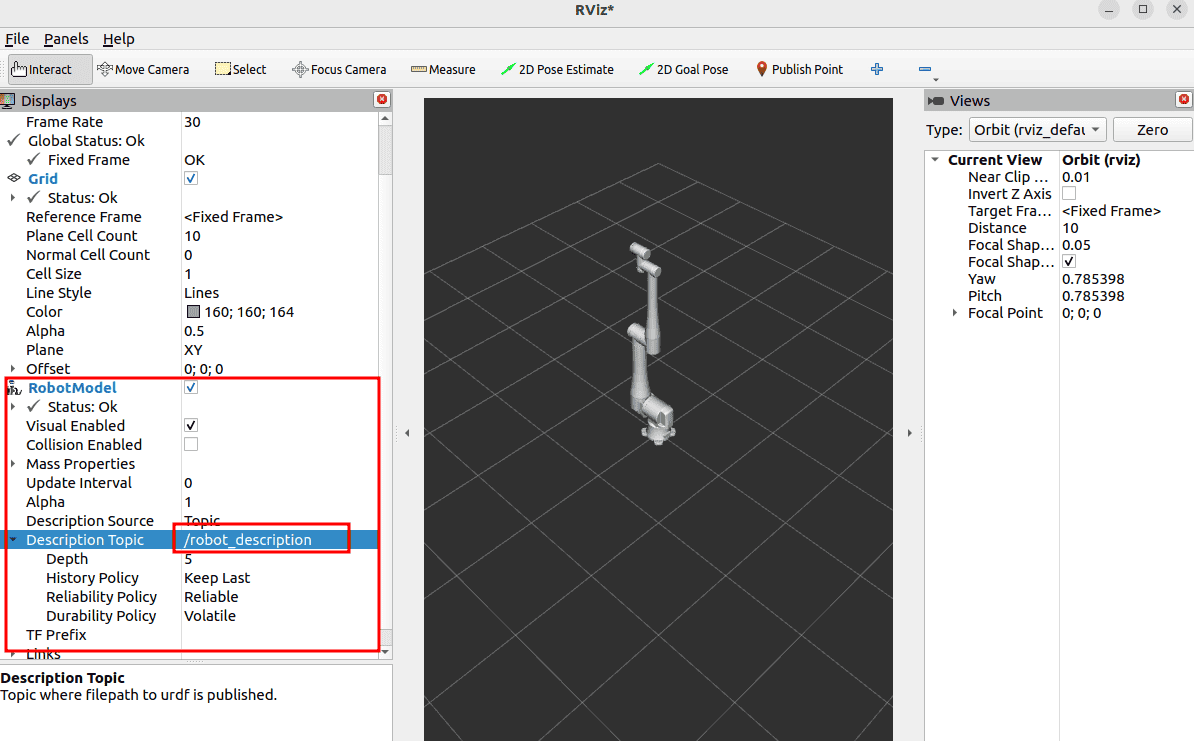Image resolution: width=1194 pixels, height=741 pixels.
Task: Open the File menu
Action: (x=17, y=39)
